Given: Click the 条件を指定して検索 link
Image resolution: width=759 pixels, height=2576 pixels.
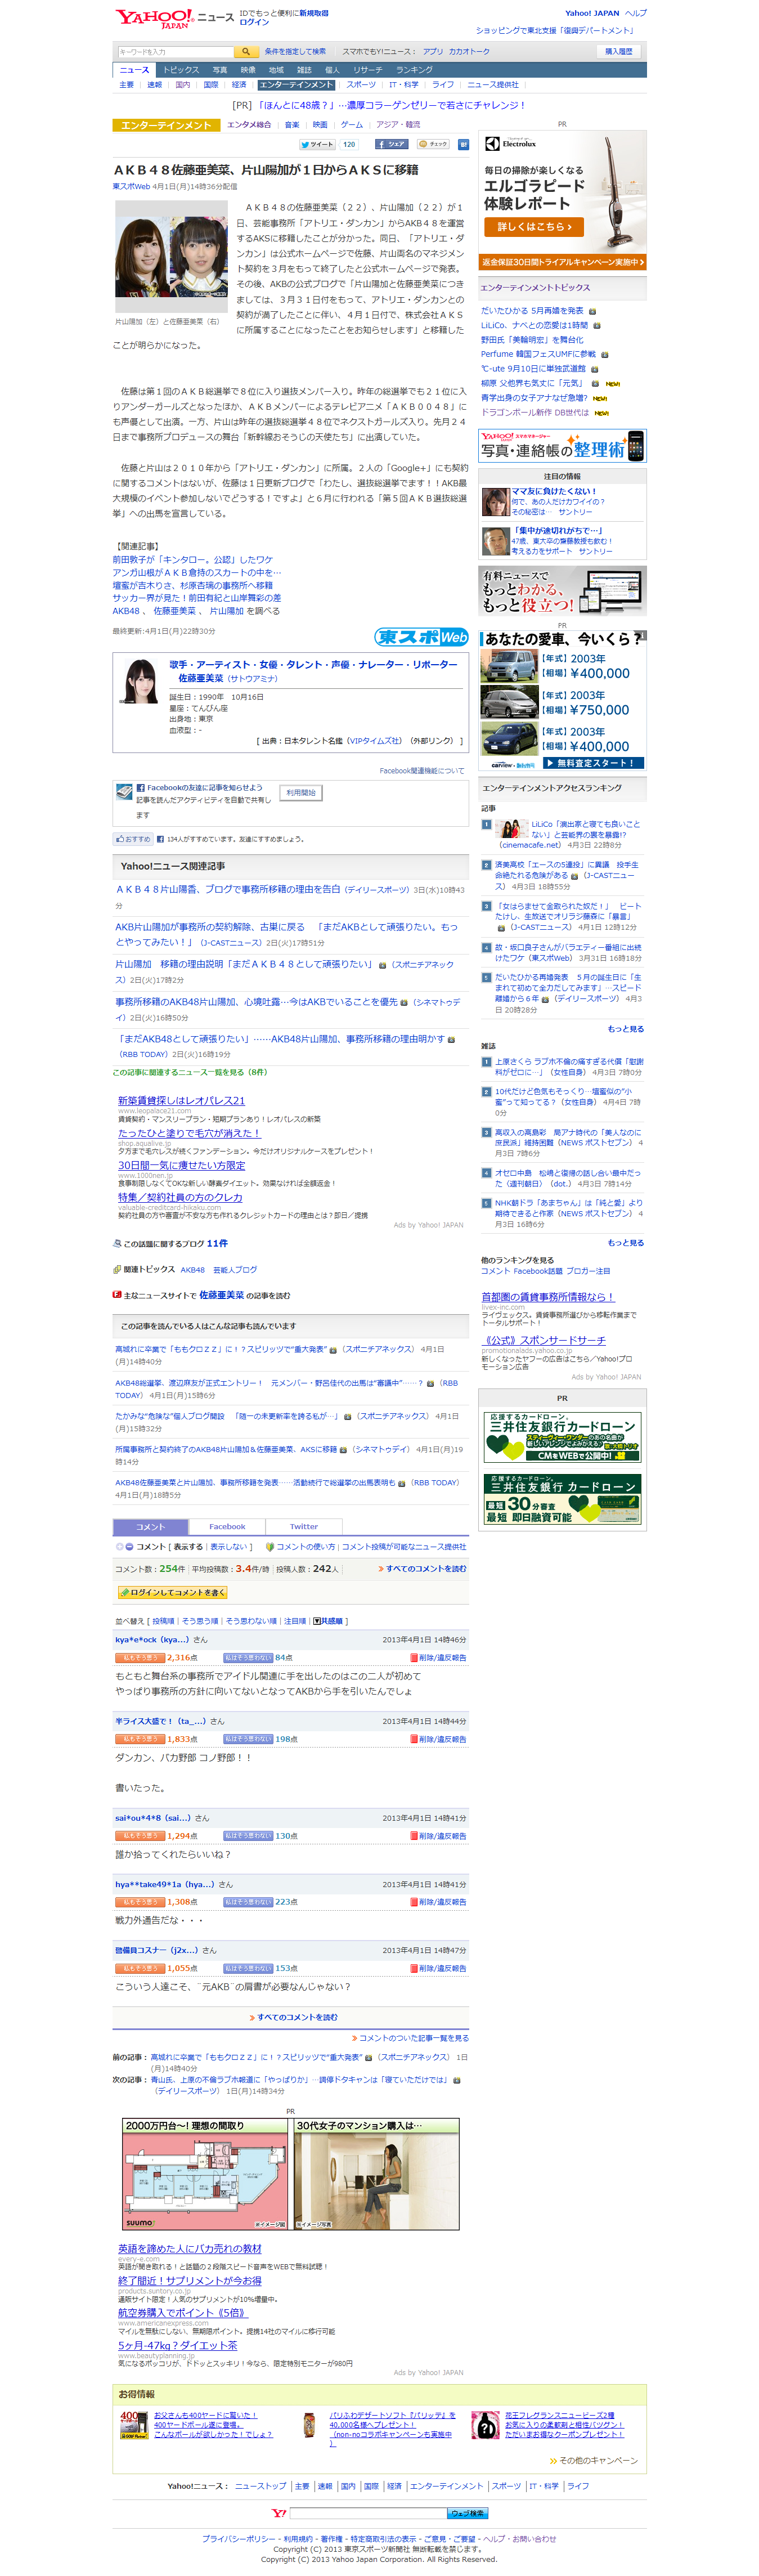Looking at the screenshot, I should (x=295, y=51).
